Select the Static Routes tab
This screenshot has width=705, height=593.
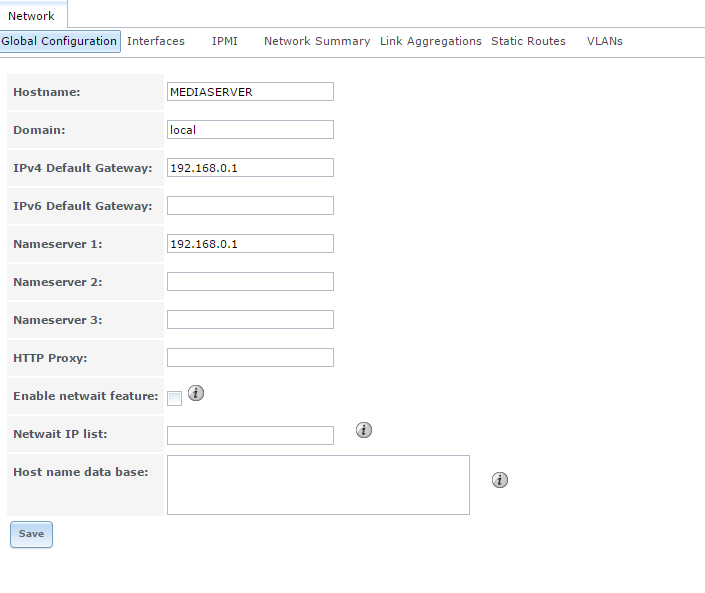(x=528, y=41)
